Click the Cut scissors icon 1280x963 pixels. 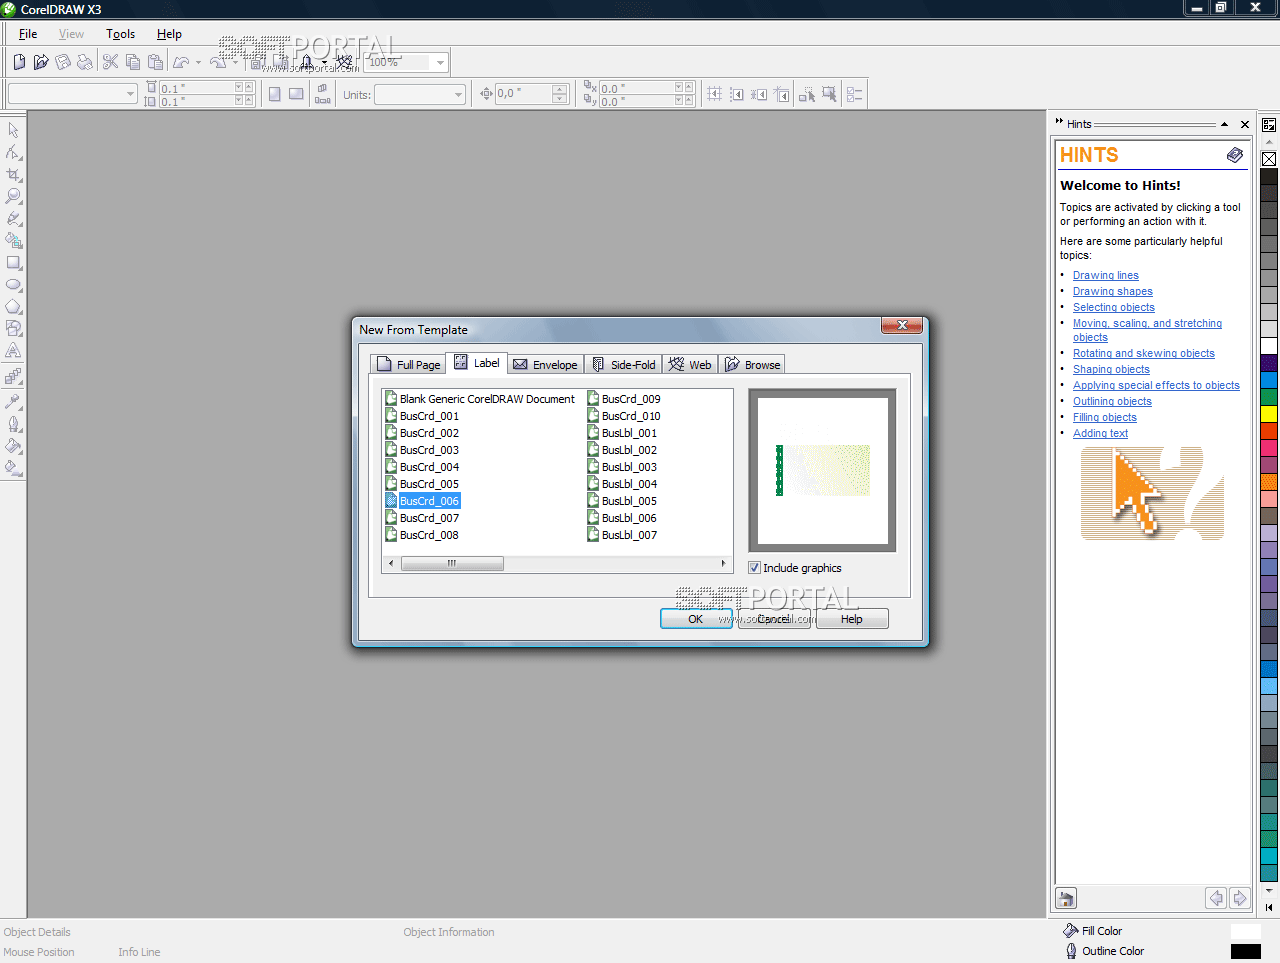pyautogui.click(x=111, y=62)
